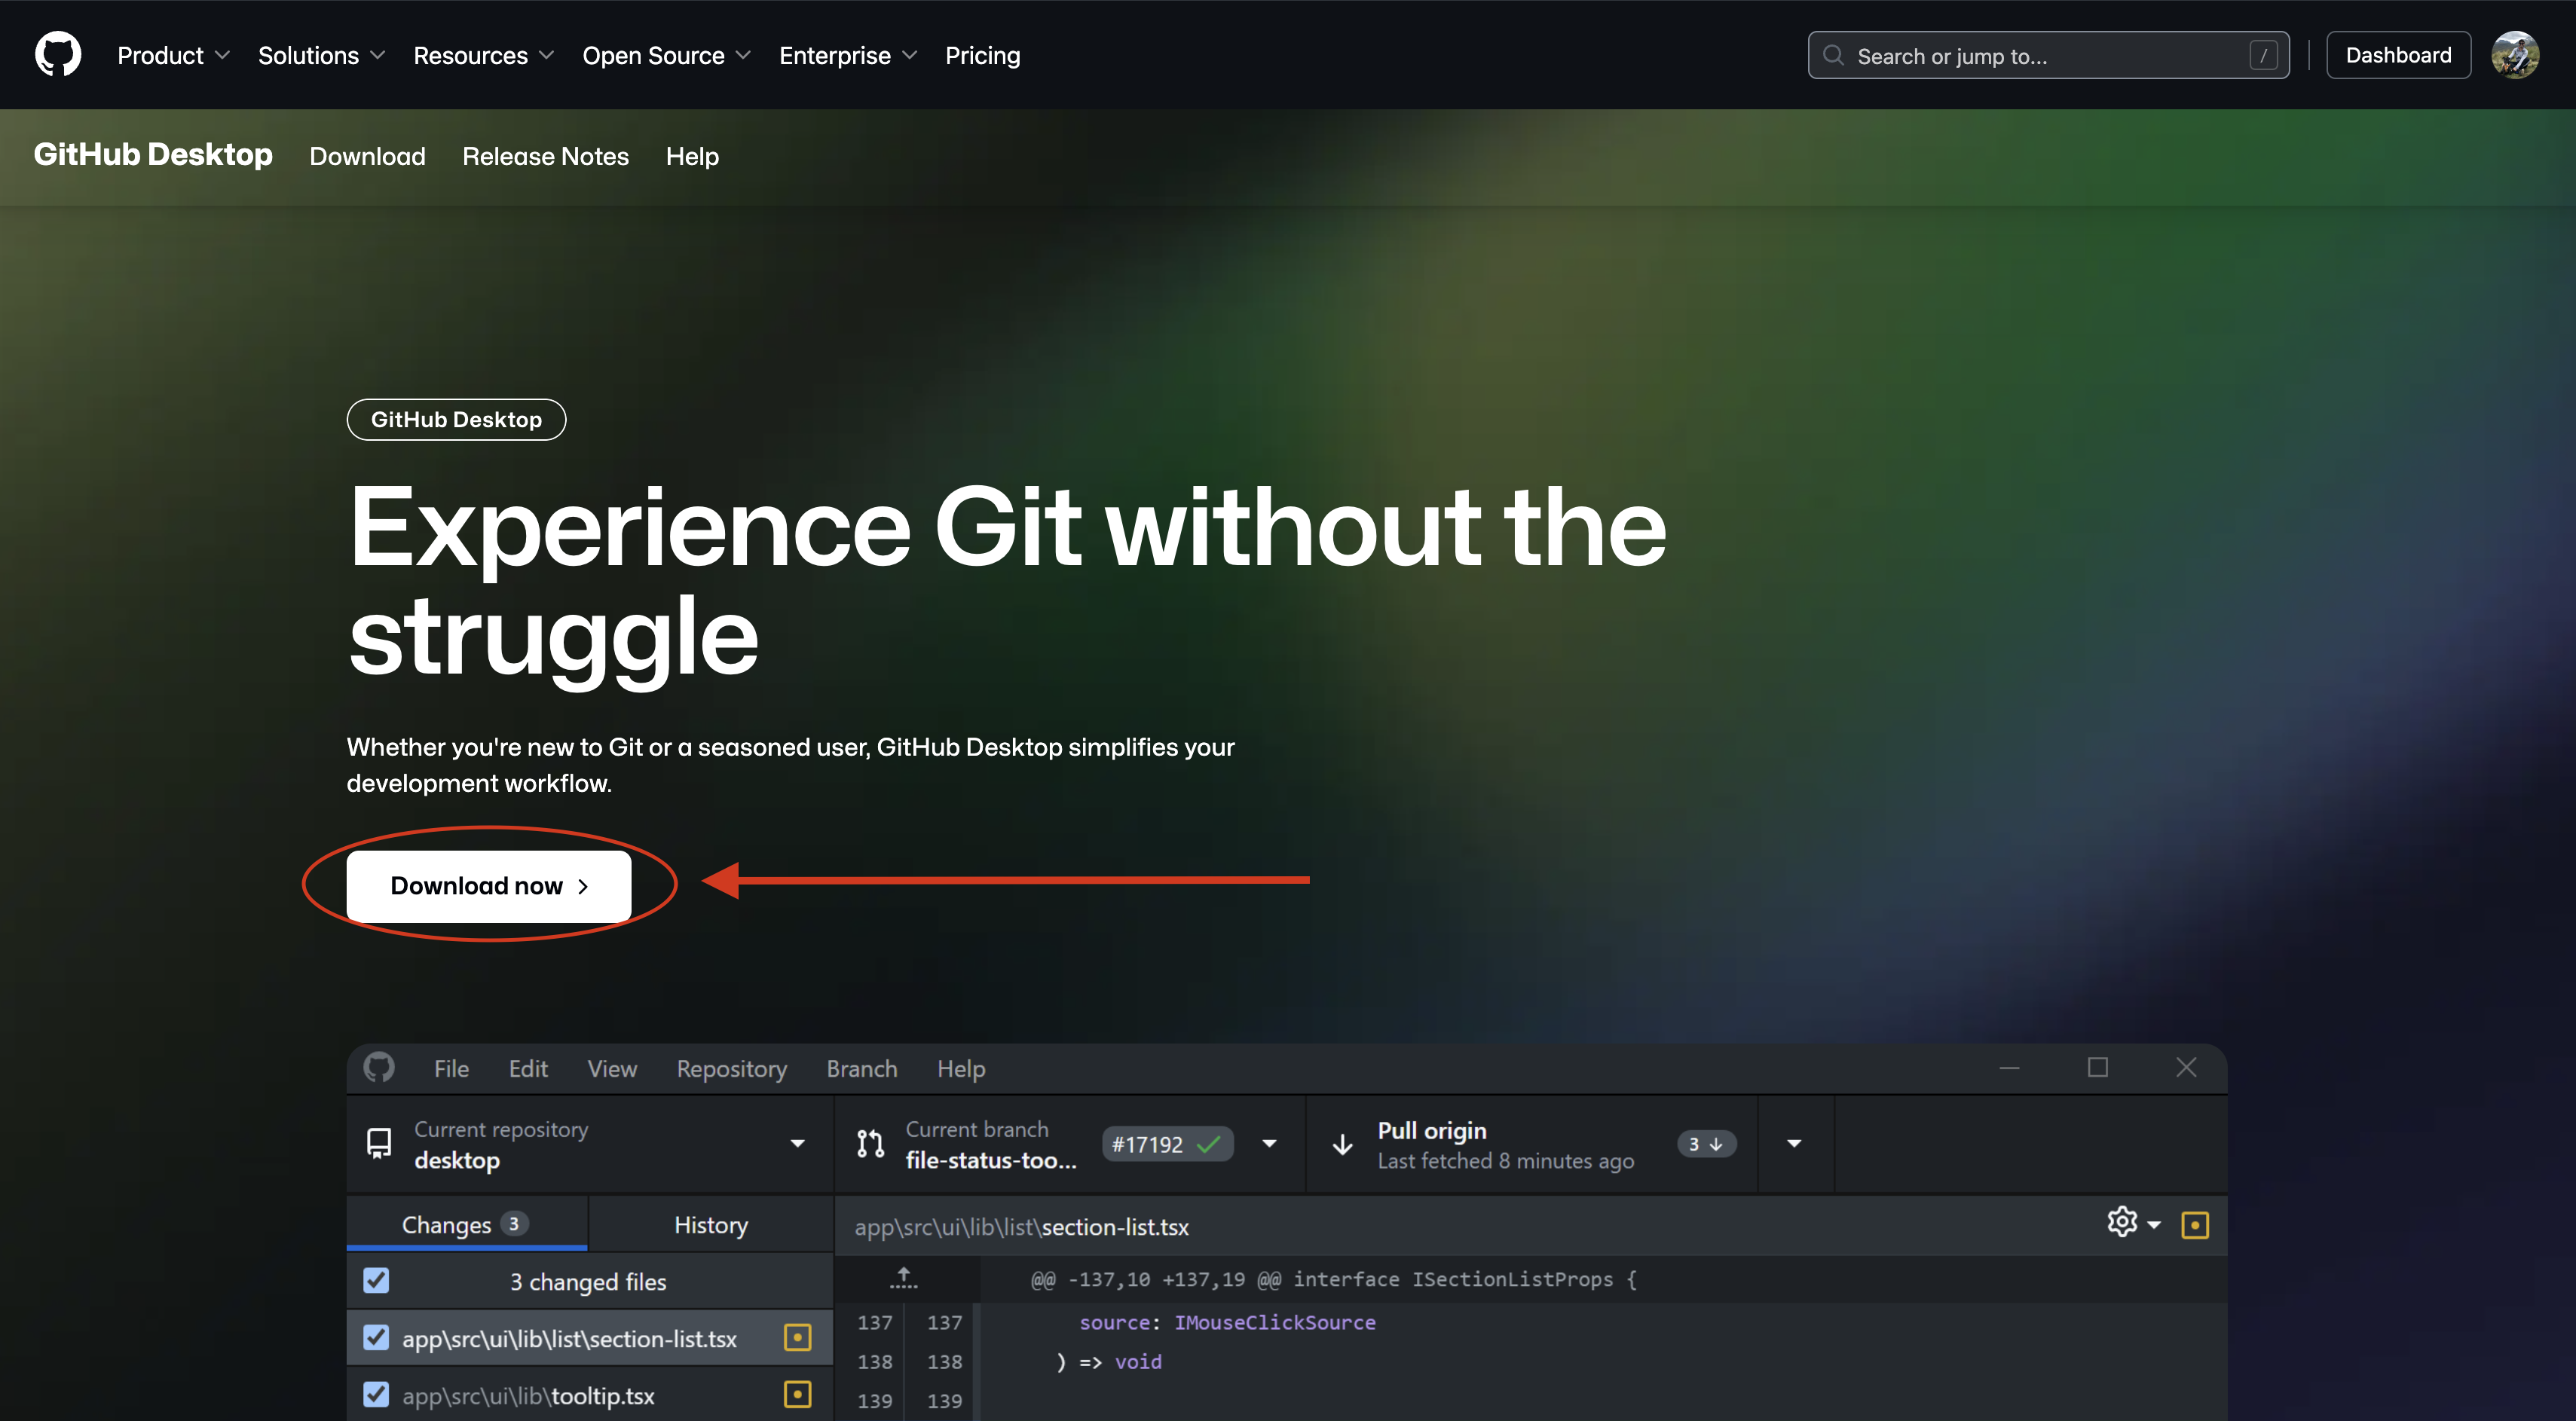This screenshot has height=1421, width=2576.
Task: Open the Release Notes link
Action: [x=546, y=156]
